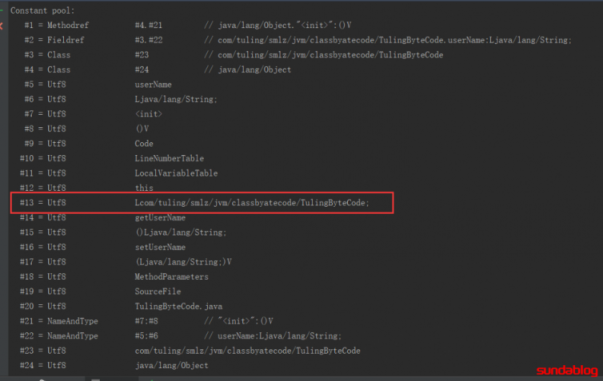
Task: Click the '<init>' value on line #7
Action: pyautogui.click(x=148, y=114)
